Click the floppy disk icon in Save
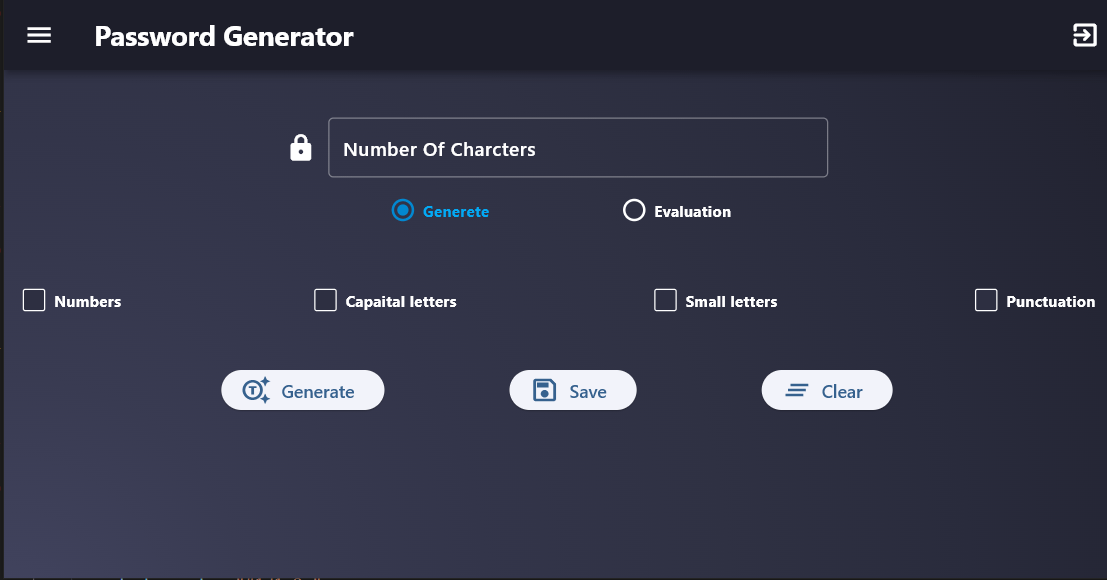The height and width of the screenshot is (580, 1107). (544, 390)
